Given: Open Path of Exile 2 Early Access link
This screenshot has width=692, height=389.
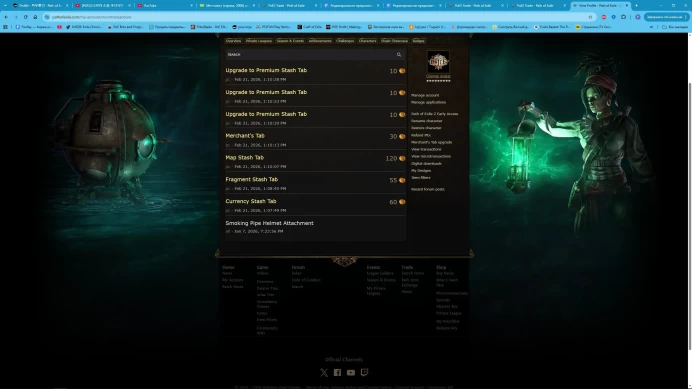Looking at the screenshot, I should (435, 114).
